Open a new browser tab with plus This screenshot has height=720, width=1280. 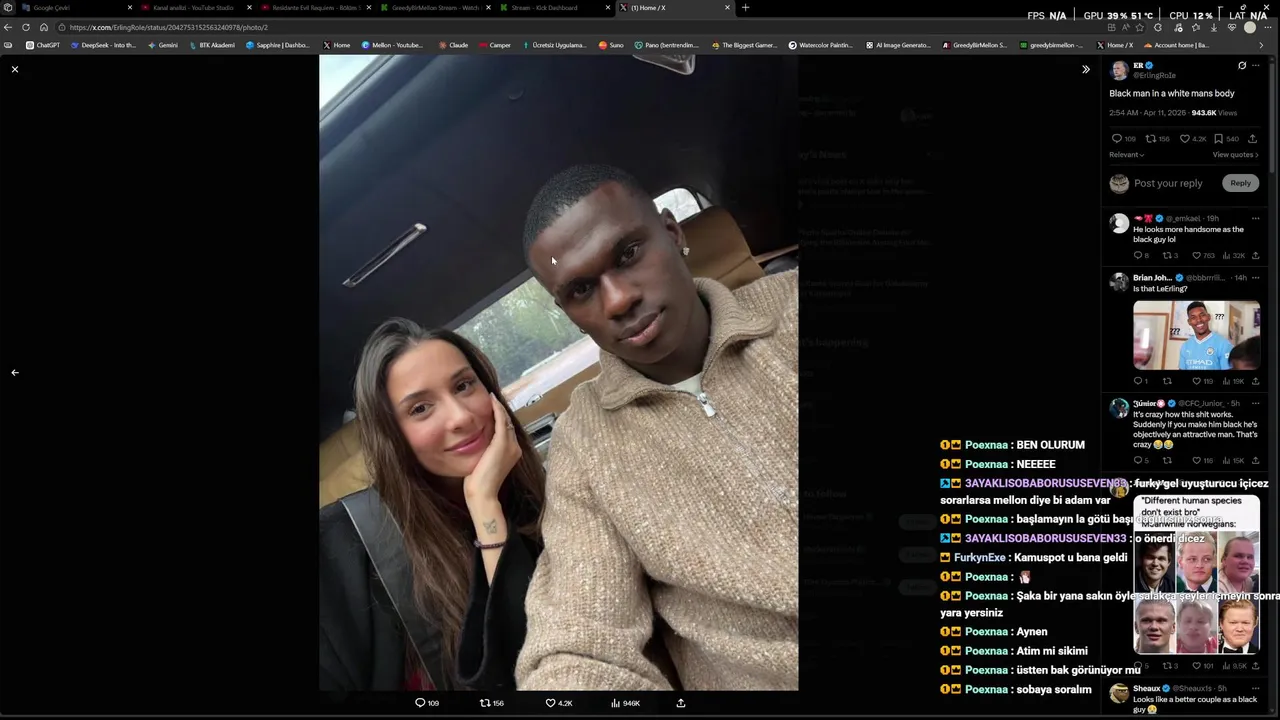pos(745,8)
